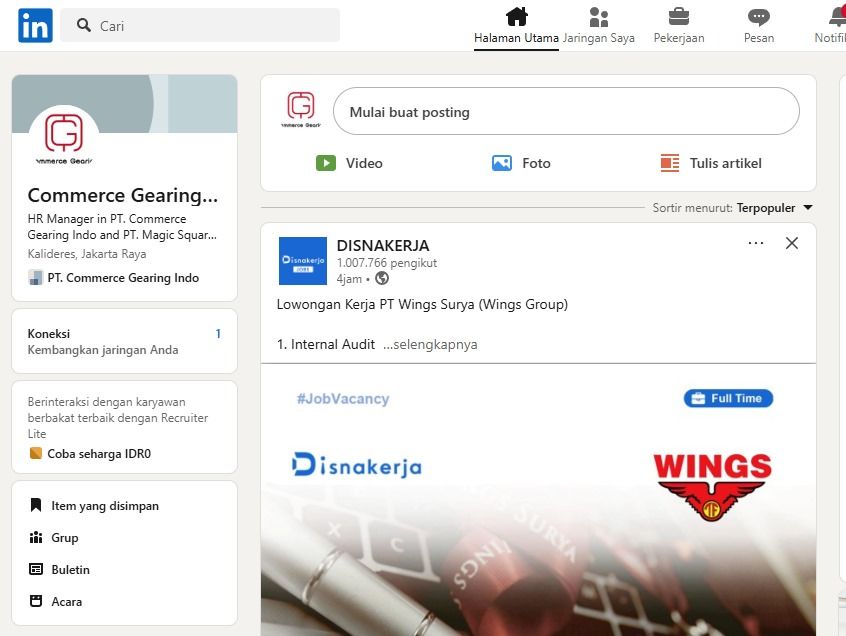Expand post text via selengkapnya
The image size is (846, 636).
coord(430,344)
